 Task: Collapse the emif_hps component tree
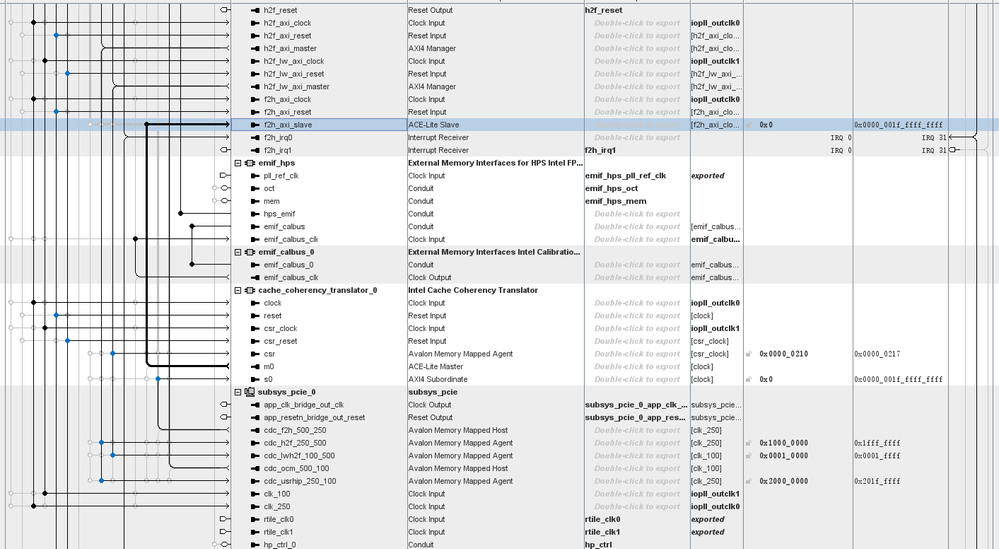pos(238,163)
